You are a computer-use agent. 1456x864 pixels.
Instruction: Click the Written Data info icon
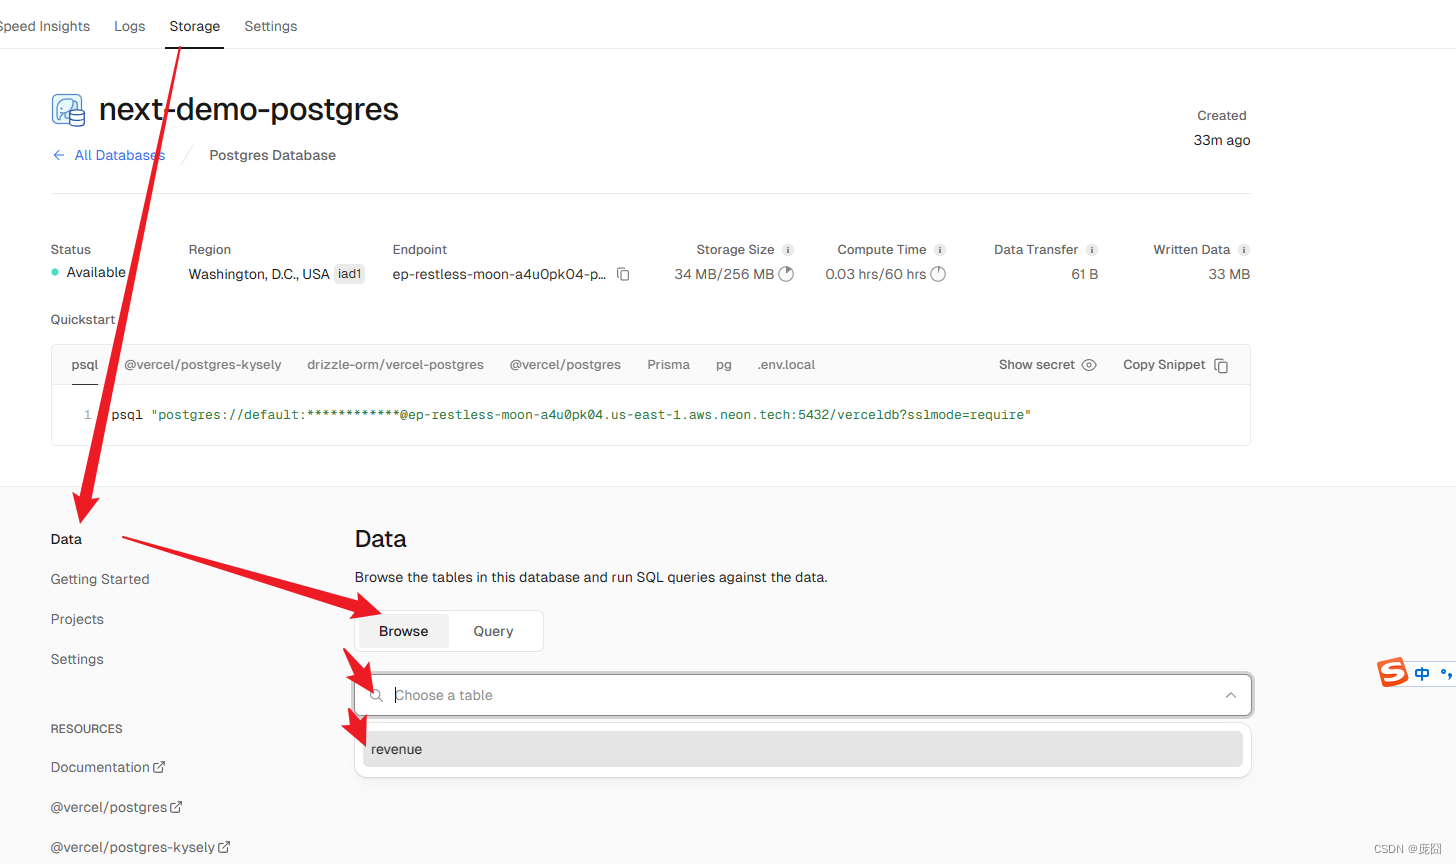(1244, 250)
